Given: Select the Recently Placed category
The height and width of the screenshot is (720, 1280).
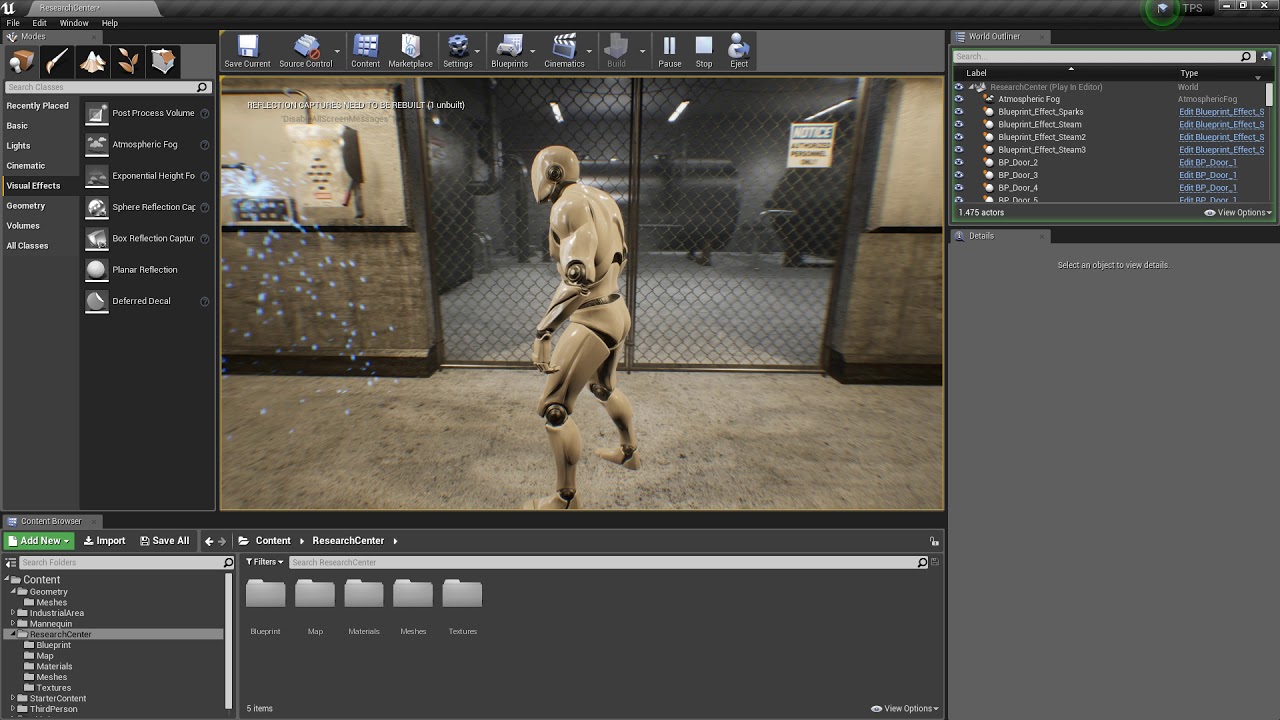Looking at the screenshot, I should (x=39, y=106).
